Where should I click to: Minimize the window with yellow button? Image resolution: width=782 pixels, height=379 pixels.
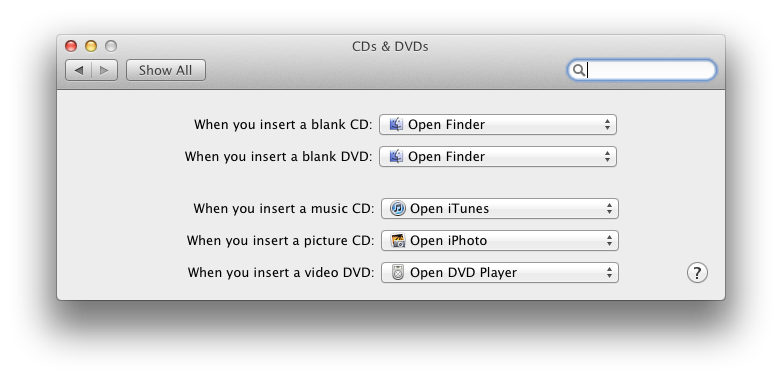pyautogui.click(x=91, y=46)
